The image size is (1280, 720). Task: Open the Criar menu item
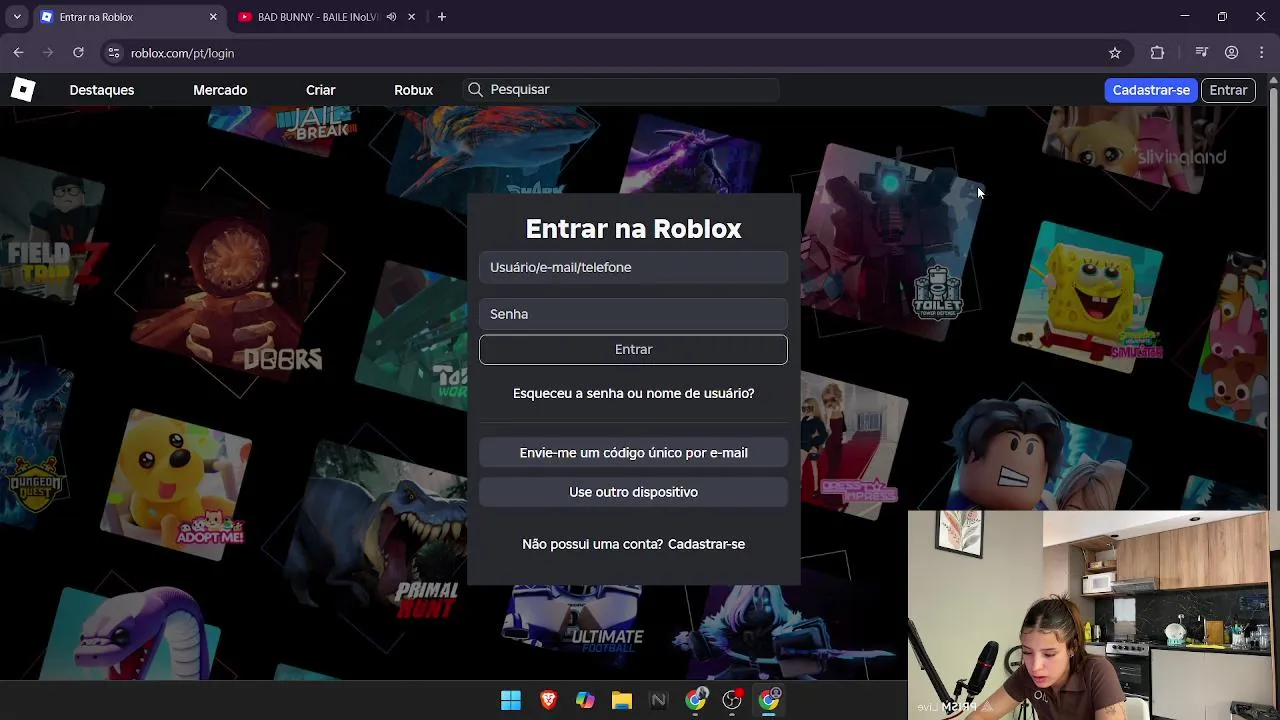(321, 90)
